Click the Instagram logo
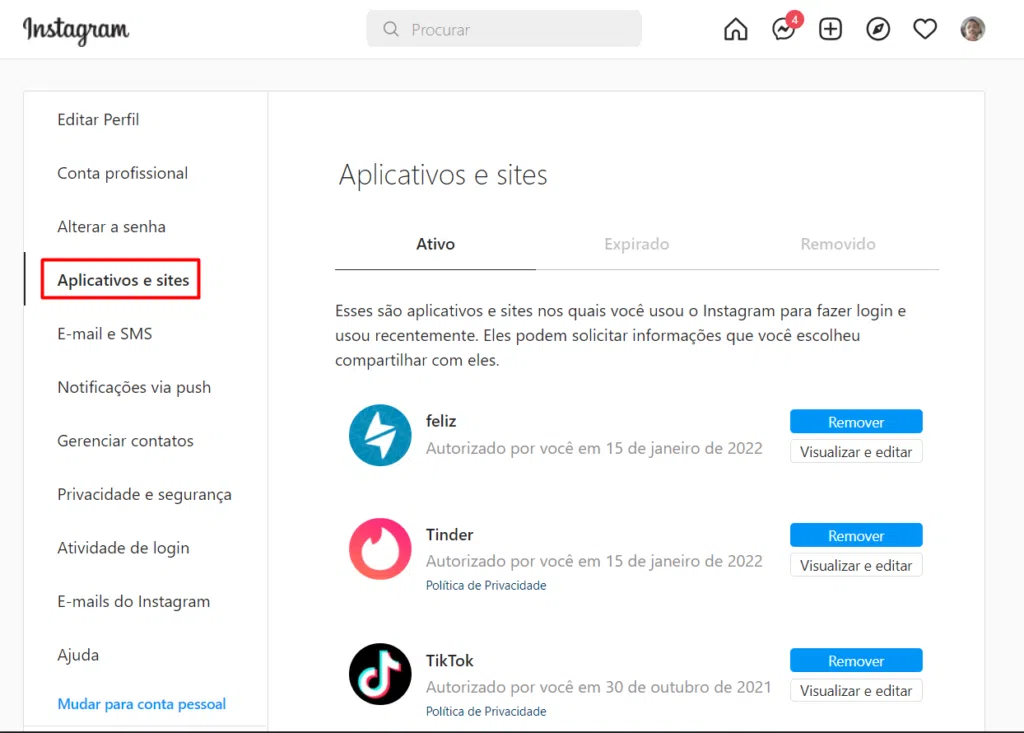1024x733 pixels. coord(75,30)
